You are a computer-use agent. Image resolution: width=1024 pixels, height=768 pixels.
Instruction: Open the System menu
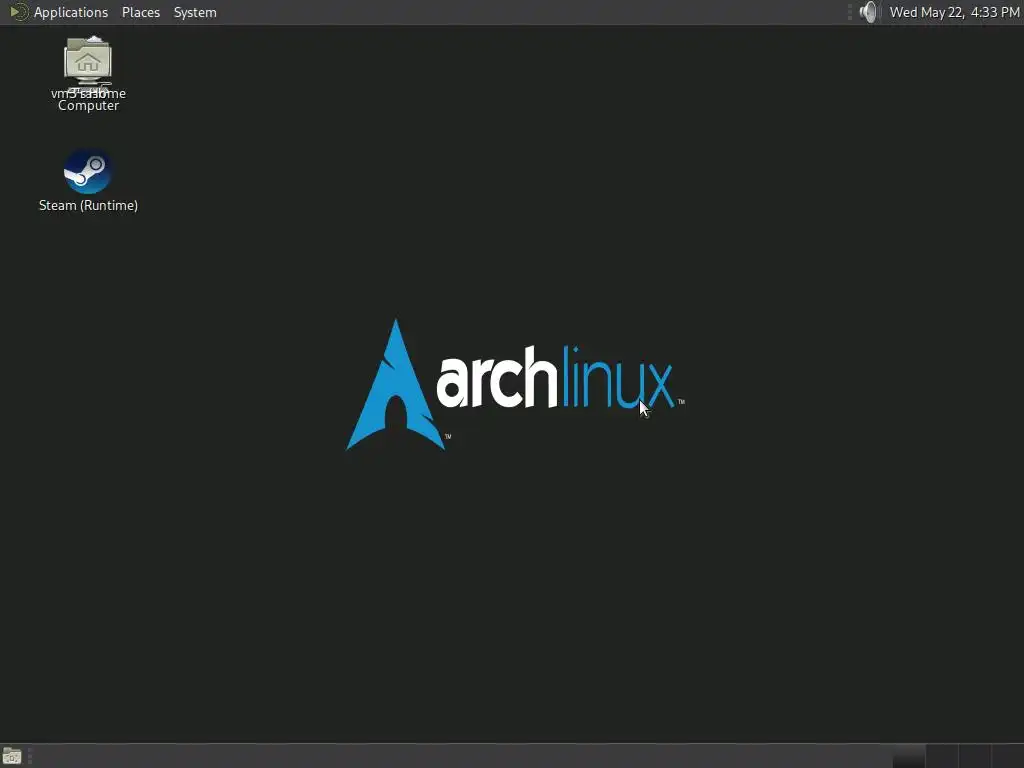[195, 12]
